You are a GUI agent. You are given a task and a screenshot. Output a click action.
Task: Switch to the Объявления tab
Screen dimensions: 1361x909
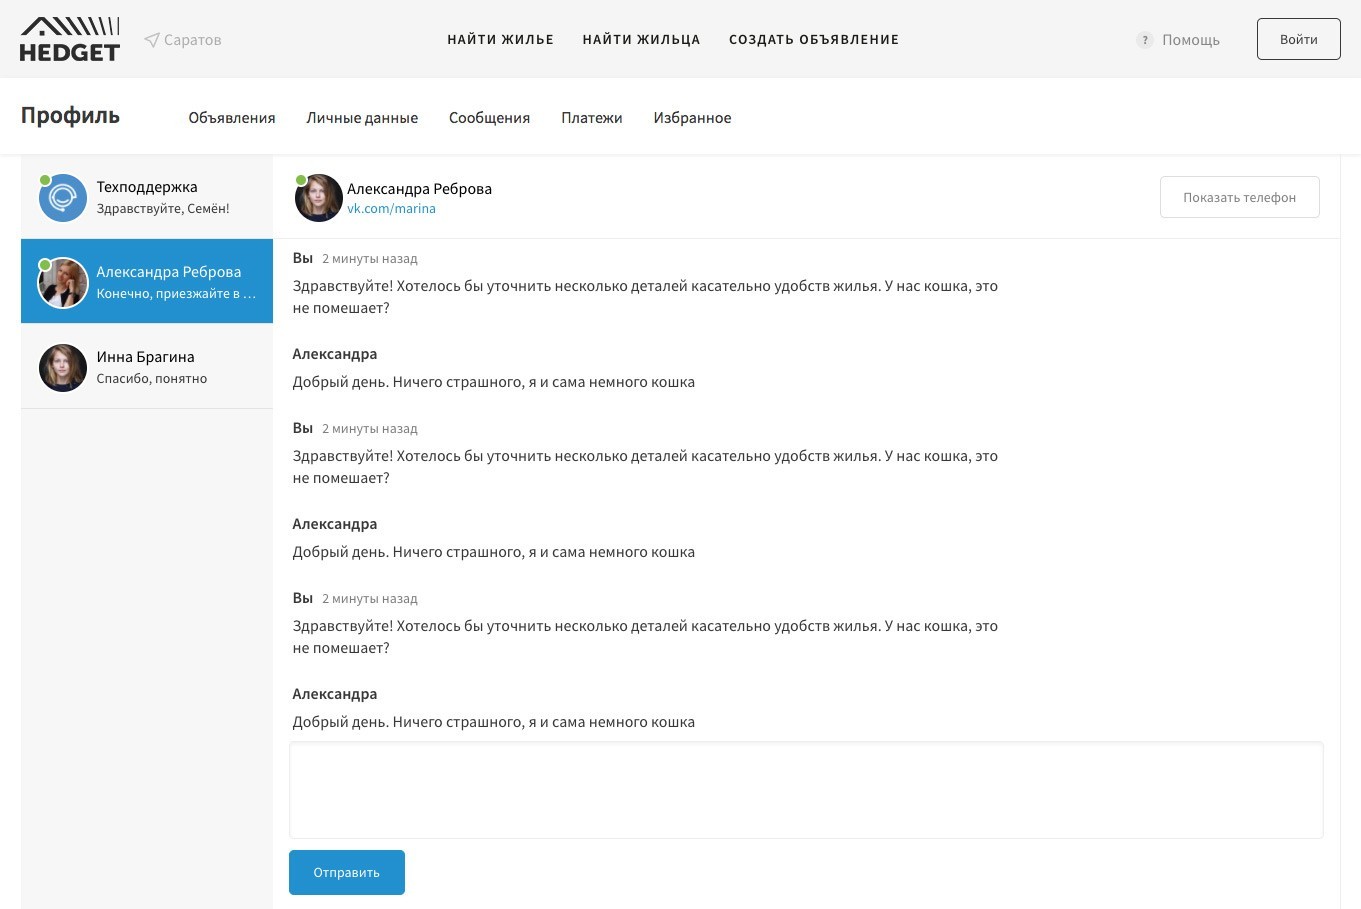point(231,118)
